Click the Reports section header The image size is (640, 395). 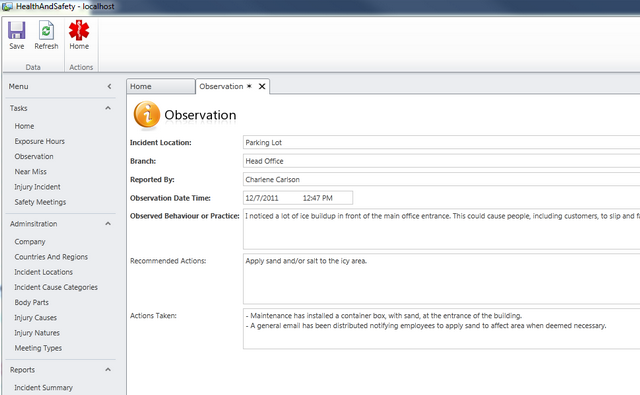pyautogui.click(x=22, y=370)
